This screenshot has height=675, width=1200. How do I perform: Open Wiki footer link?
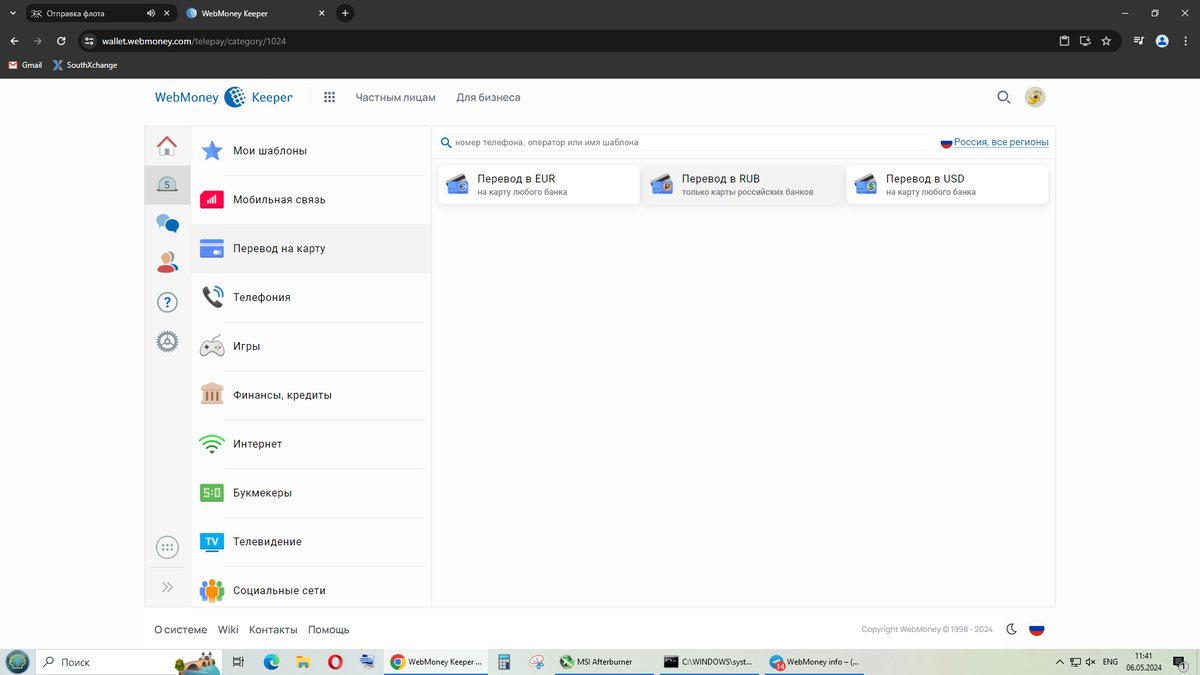tap(228, 630)
